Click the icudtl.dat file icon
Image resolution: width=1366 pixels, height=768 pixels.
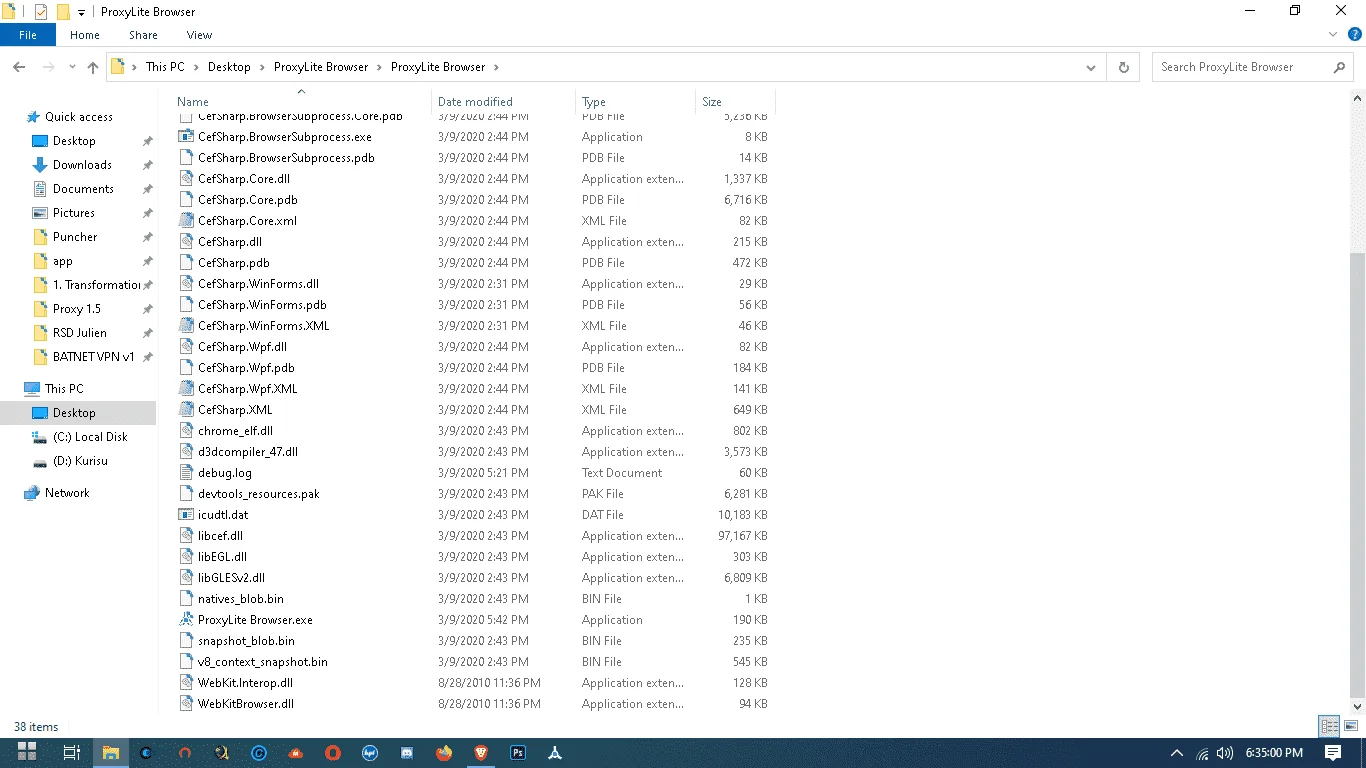point(185,515)
